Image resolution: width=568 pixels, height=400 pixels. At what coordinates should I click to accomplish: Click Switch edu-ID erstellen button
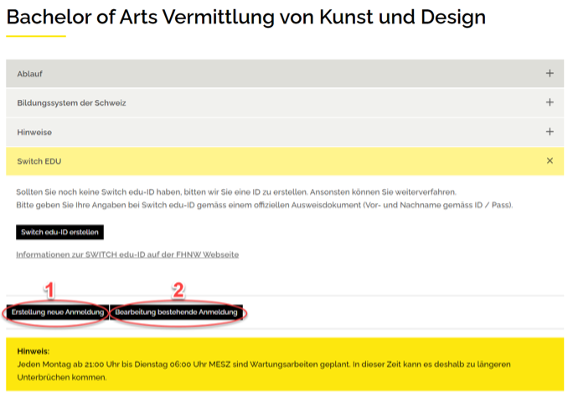(x=60, y=232)
